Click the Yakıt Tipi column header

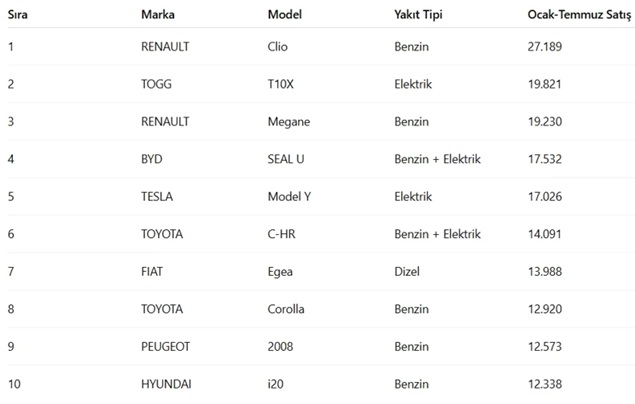pos(418,15)
